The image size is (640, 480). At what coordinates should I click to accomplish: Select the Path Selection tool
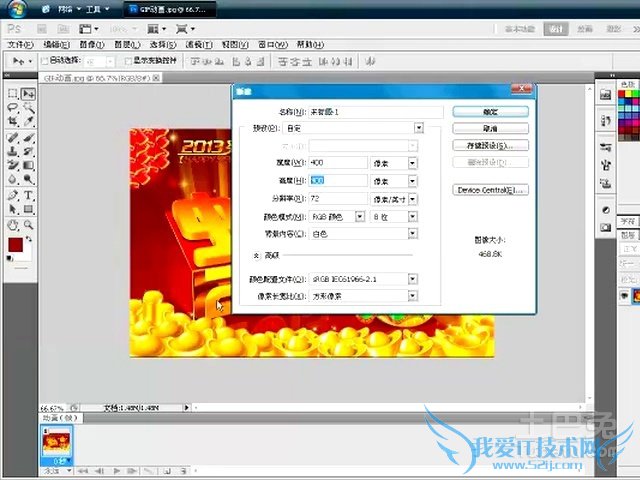(x=13, y=209)
